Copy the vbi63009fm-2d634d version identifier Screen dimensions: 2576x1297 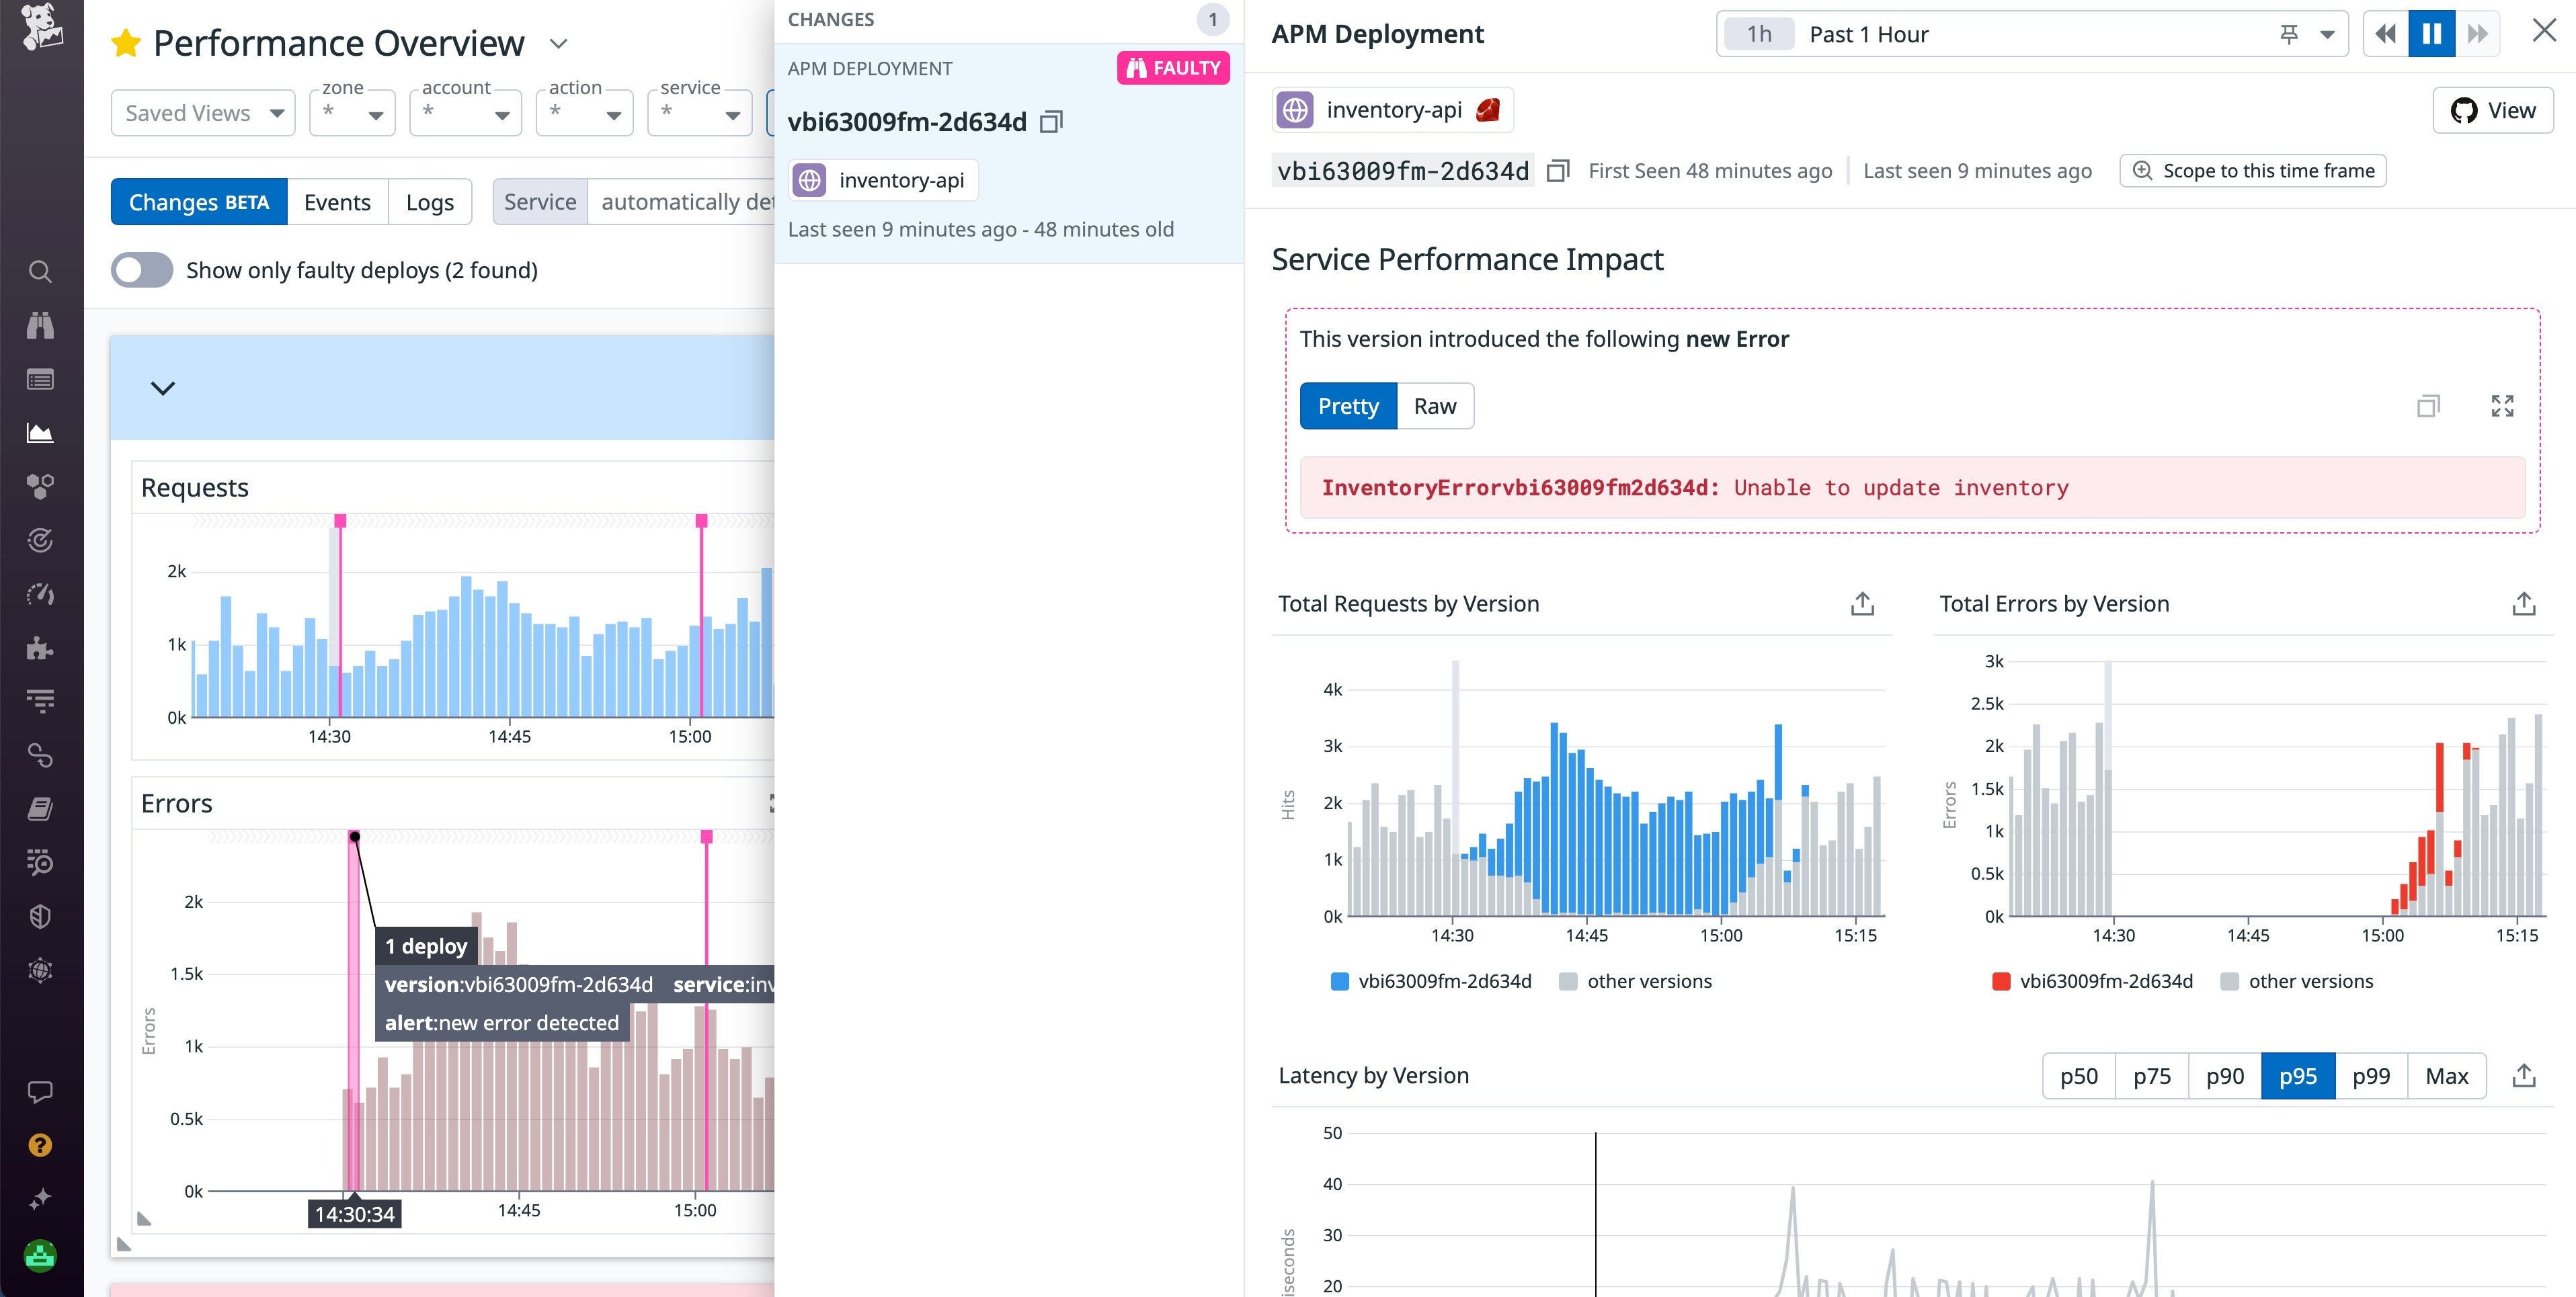point(1557,170)
